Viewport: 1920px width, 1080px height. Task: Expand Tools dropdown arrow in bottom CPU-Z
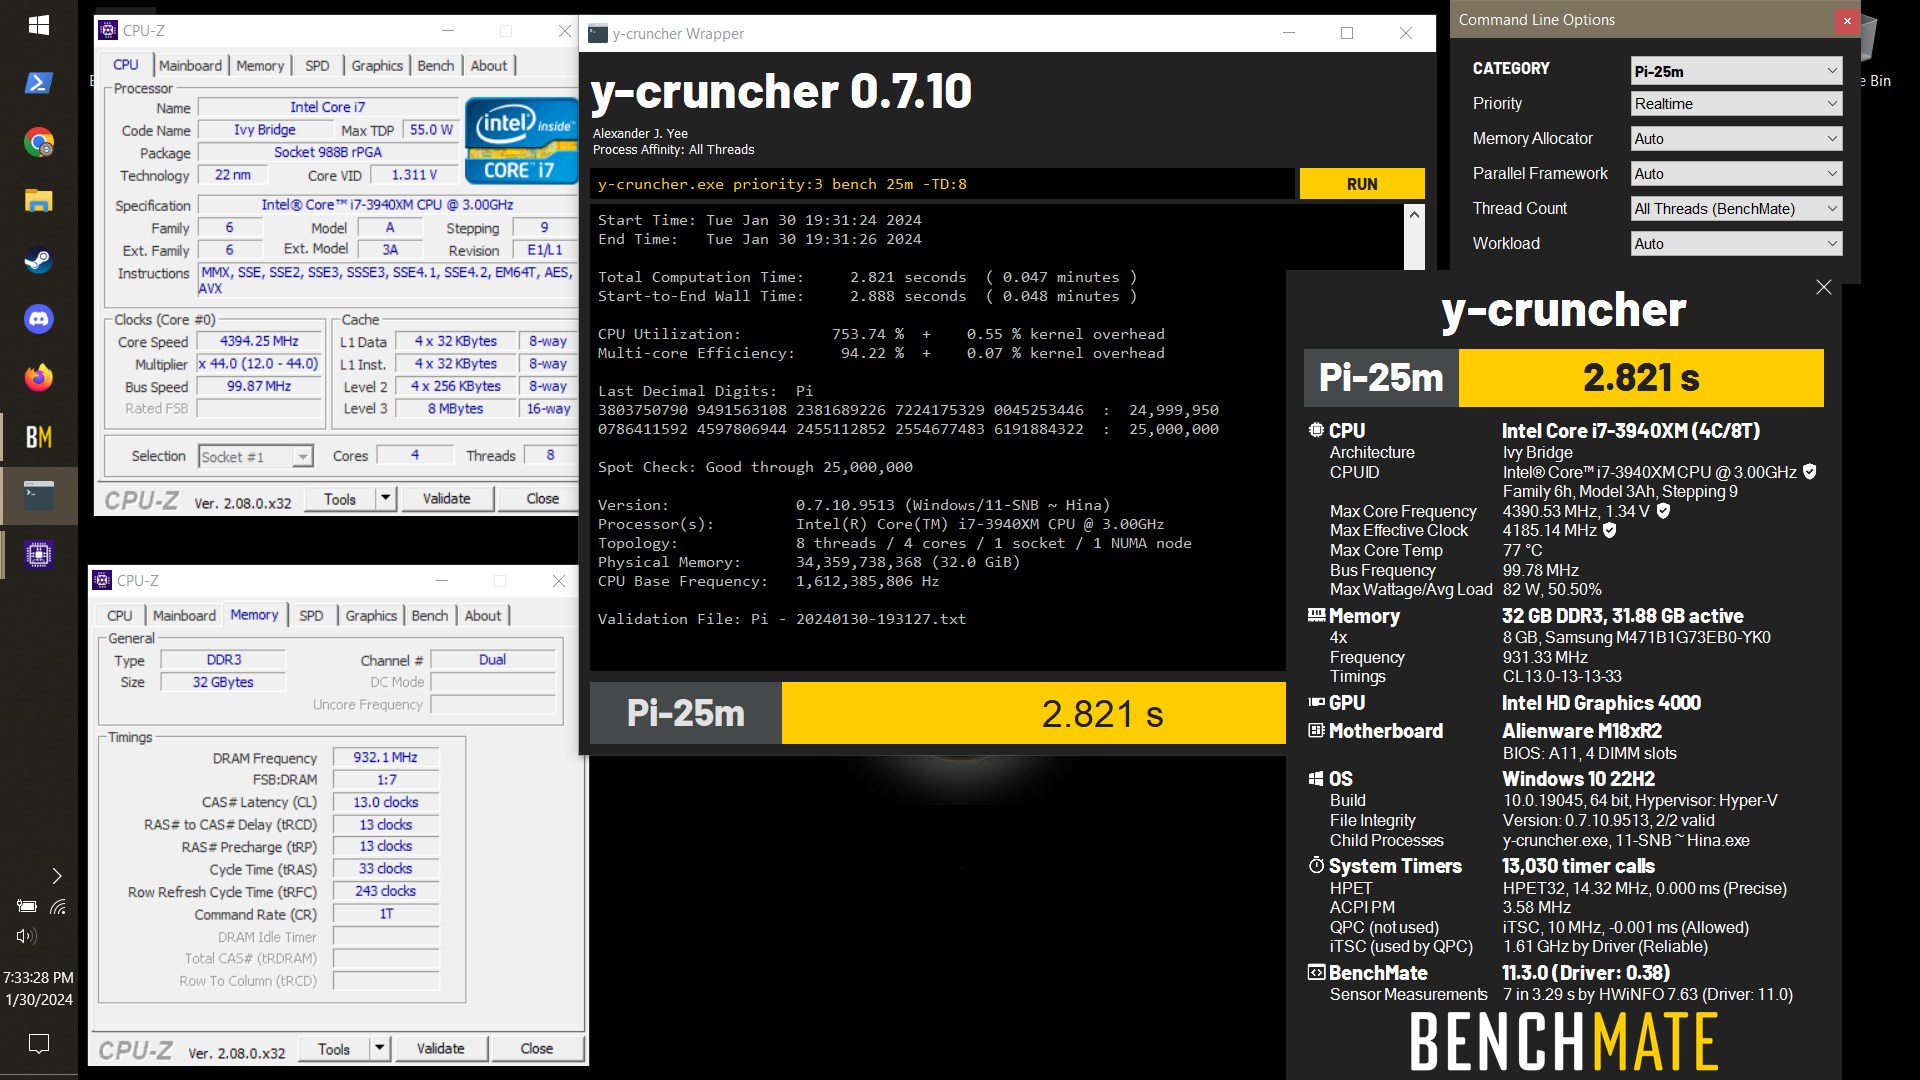coord(379,1048)
